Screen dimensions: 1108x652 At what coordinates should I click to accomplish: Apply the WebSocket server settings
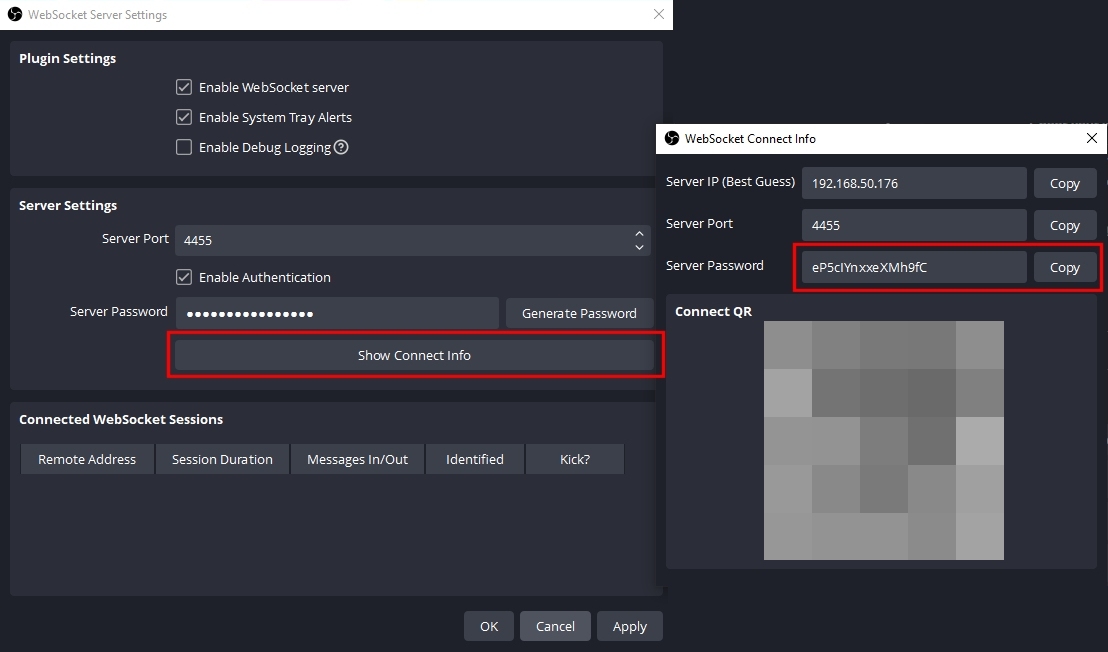click(630, 626)
